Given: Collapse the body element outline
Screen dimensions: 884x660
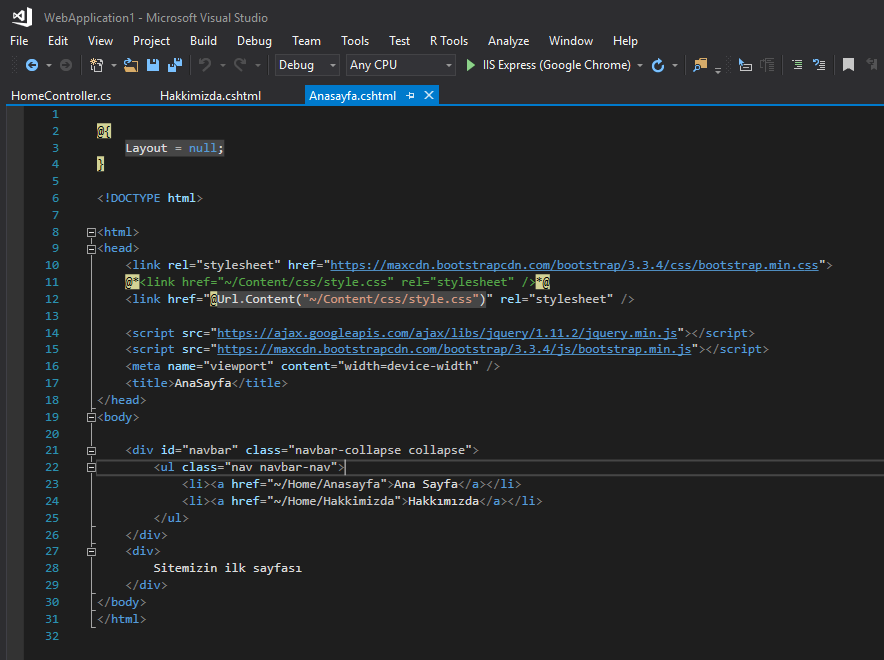Looking at the screenshot, I should click(91, 418).
